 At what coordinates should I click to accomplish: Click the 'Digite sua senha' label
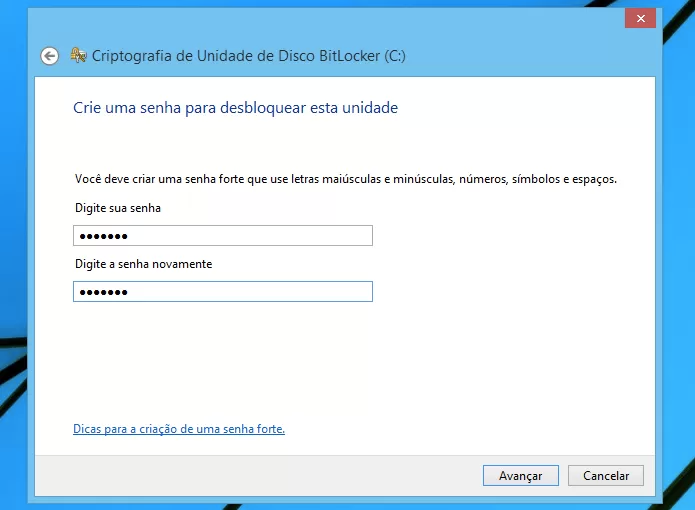pyautogui.click(x=118, y=208)
